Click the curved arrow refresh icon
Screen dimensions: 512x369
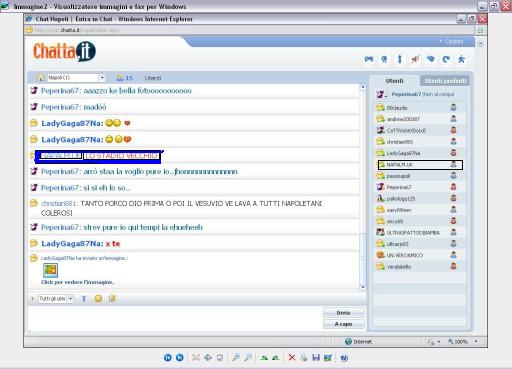[446, 59]
